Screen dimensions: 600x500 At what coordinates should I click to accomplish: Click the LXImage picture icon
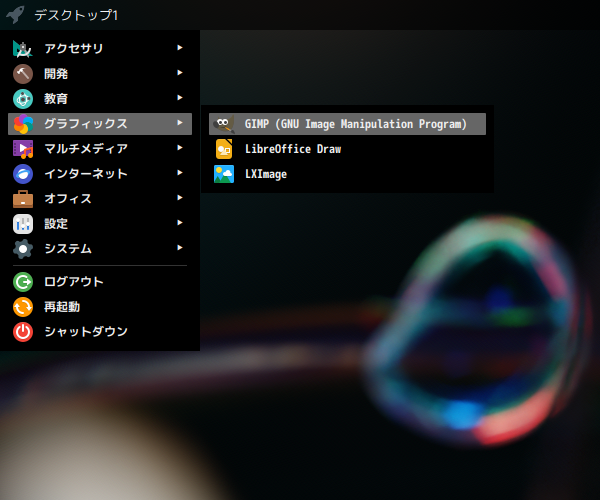(224, 174)
